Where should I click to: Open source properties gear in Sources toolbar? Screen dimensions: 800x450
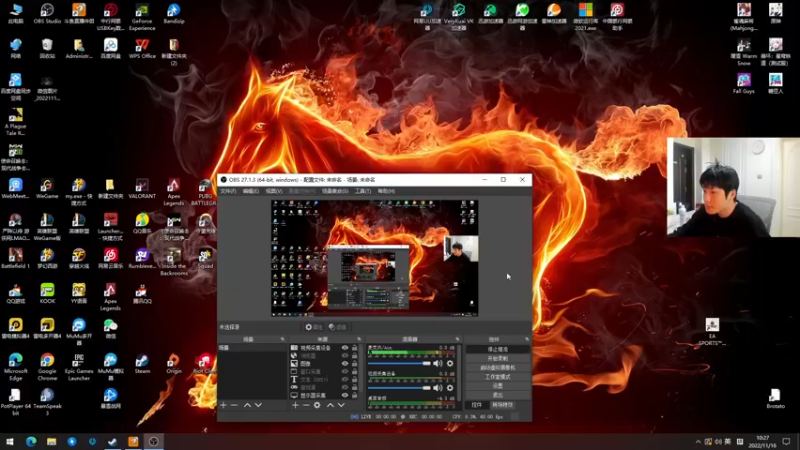318,405
